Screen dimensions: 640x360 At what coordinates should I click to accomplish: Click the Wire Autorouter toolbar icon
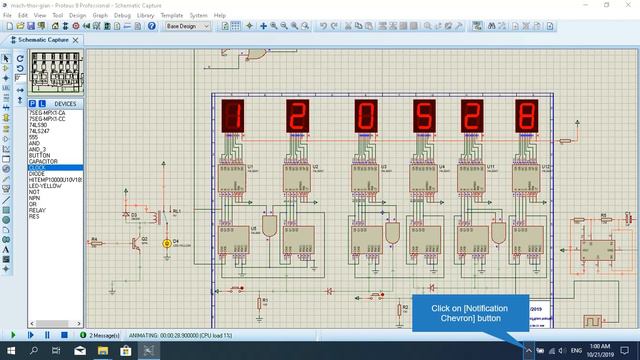click(x=477, y=26)
